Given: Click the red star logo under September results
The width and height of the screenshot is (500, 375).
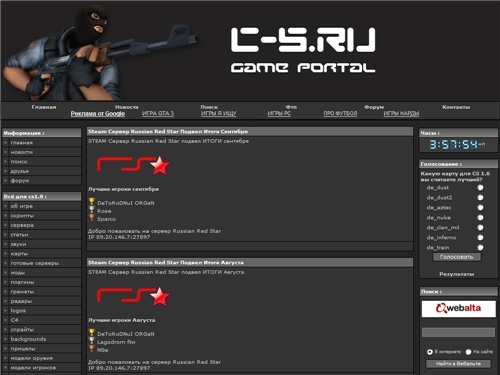Looking at the screenshot, I should (133, 165).
